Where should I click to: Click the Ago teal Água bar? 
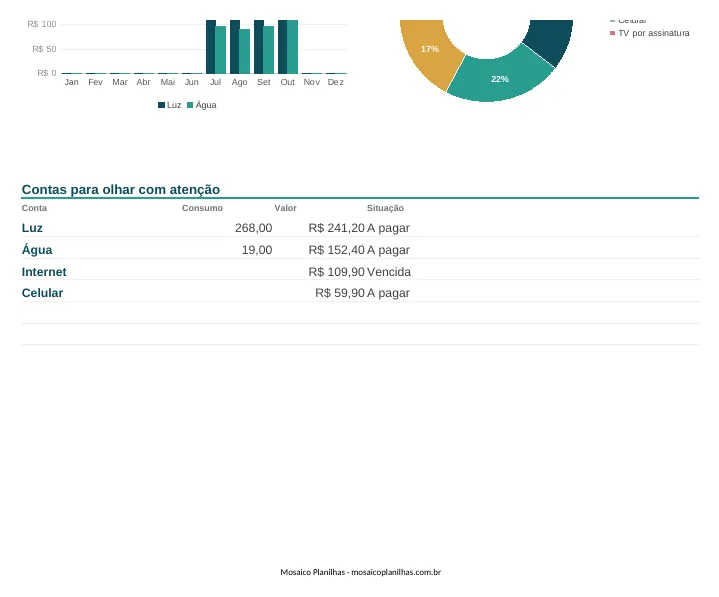point(245,51)
